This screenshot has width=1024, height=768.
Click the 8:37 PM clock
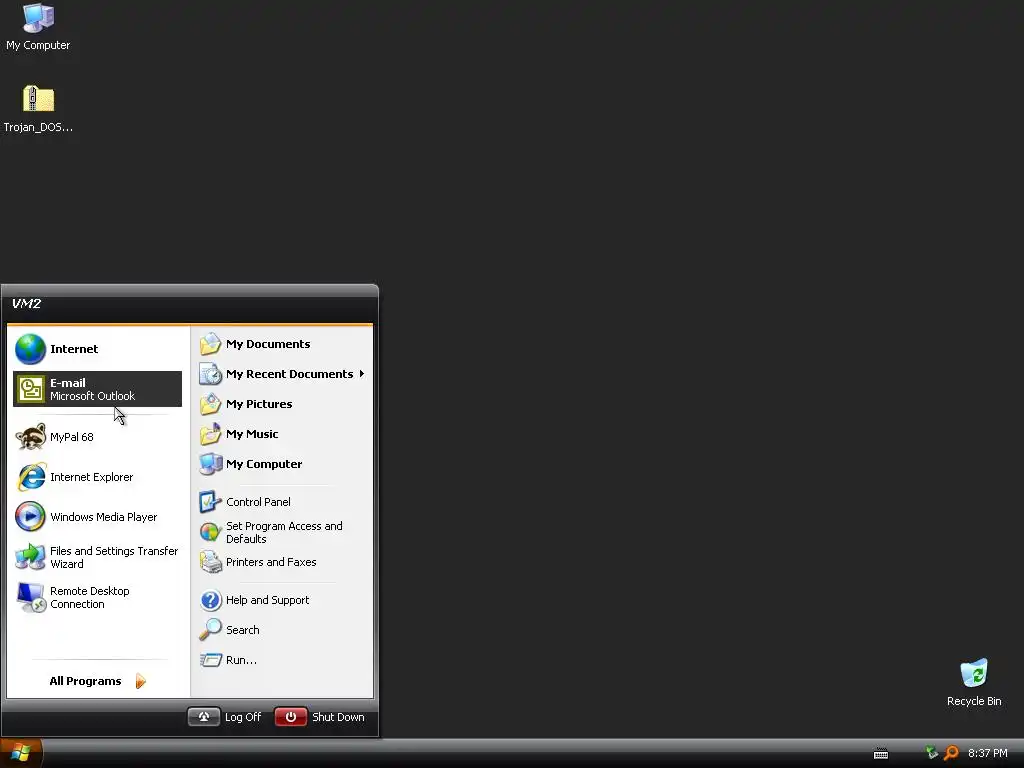tap(987, 753)
